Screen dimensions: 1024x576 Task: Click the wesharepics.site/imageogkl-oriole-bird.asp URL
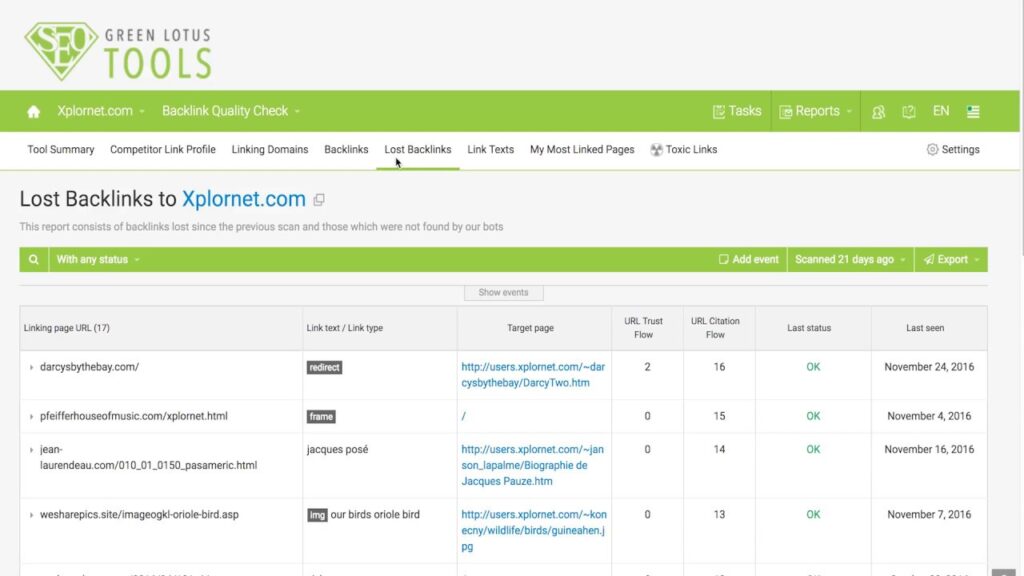click(x=139, y=515)
